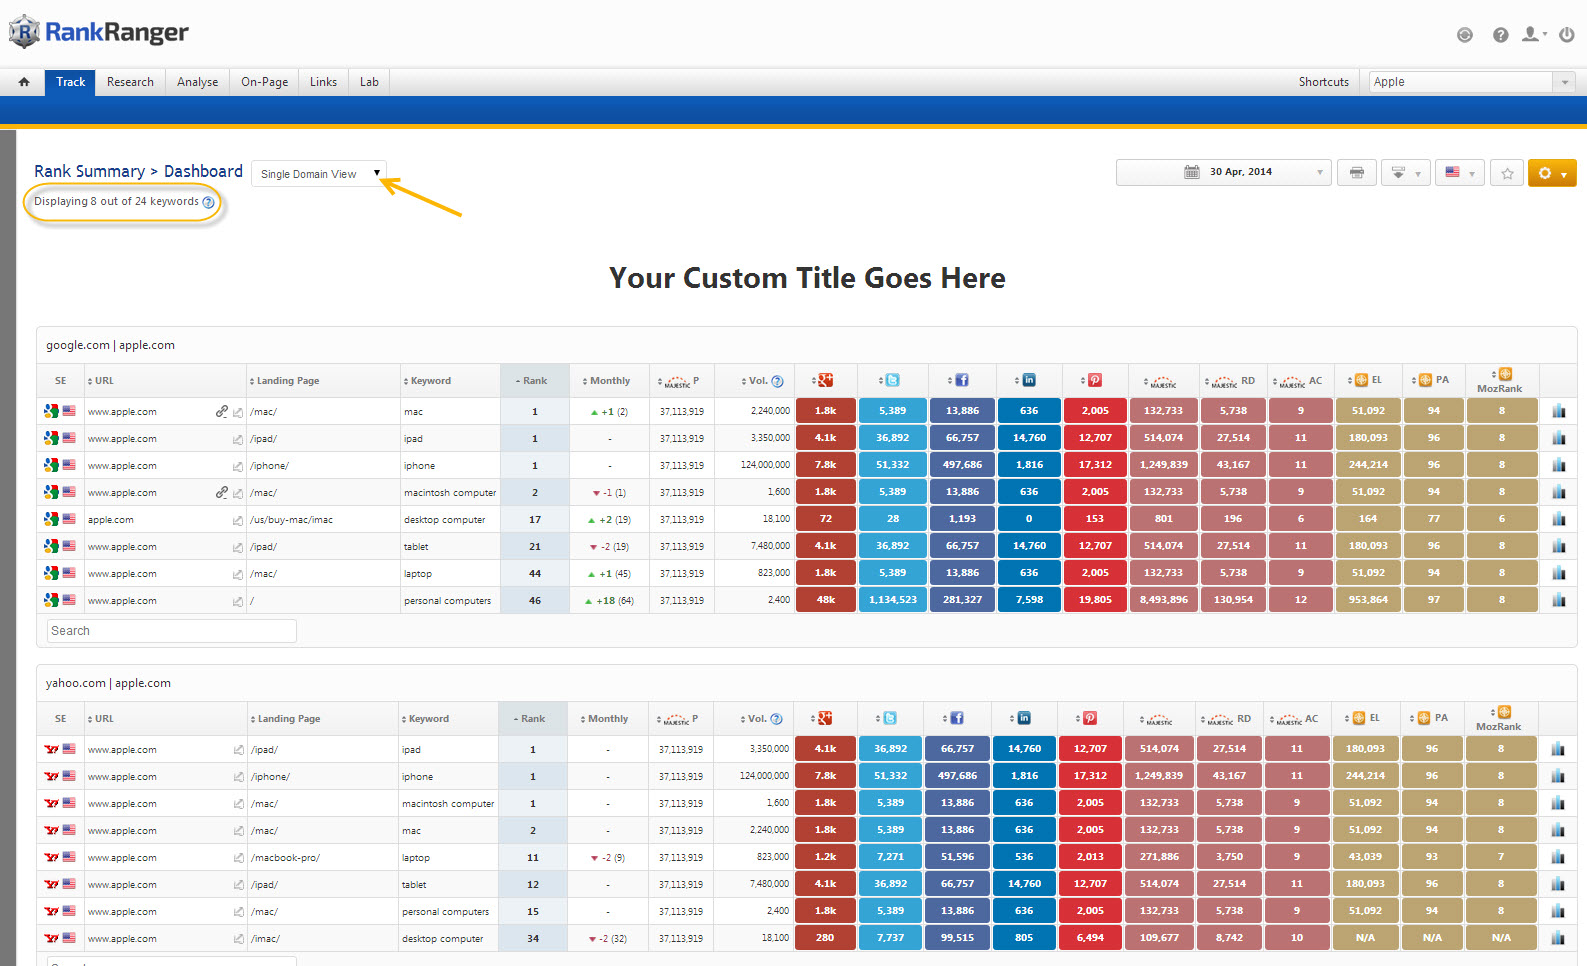Expand the Apple campaign selector dropdown
The height and width of the screenshot is (966, 1587).
coord(1564,82)
